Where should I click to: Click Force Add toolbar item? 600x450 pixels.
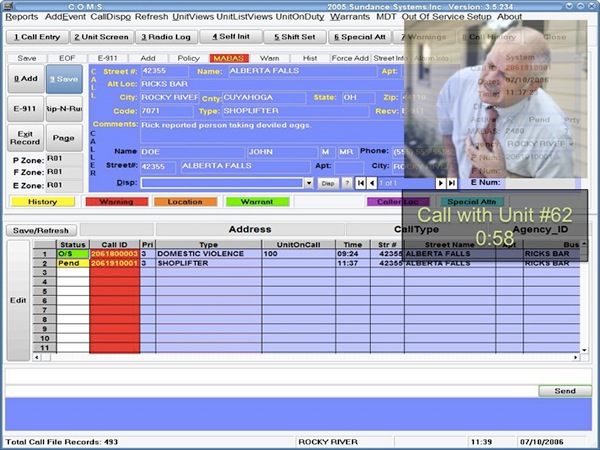pyautogui.click(x=350, y=58)
